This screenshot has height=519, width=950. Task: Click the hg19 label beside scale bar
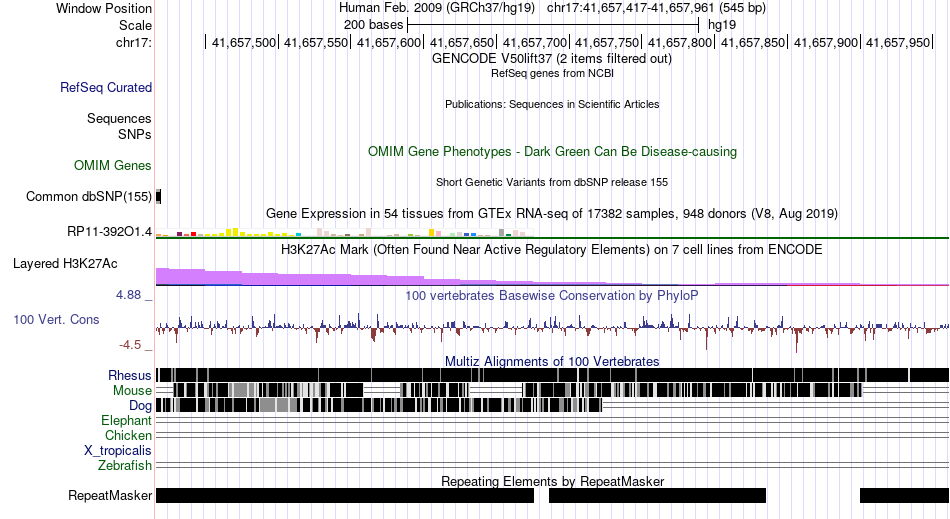click(x=722, y=25)
